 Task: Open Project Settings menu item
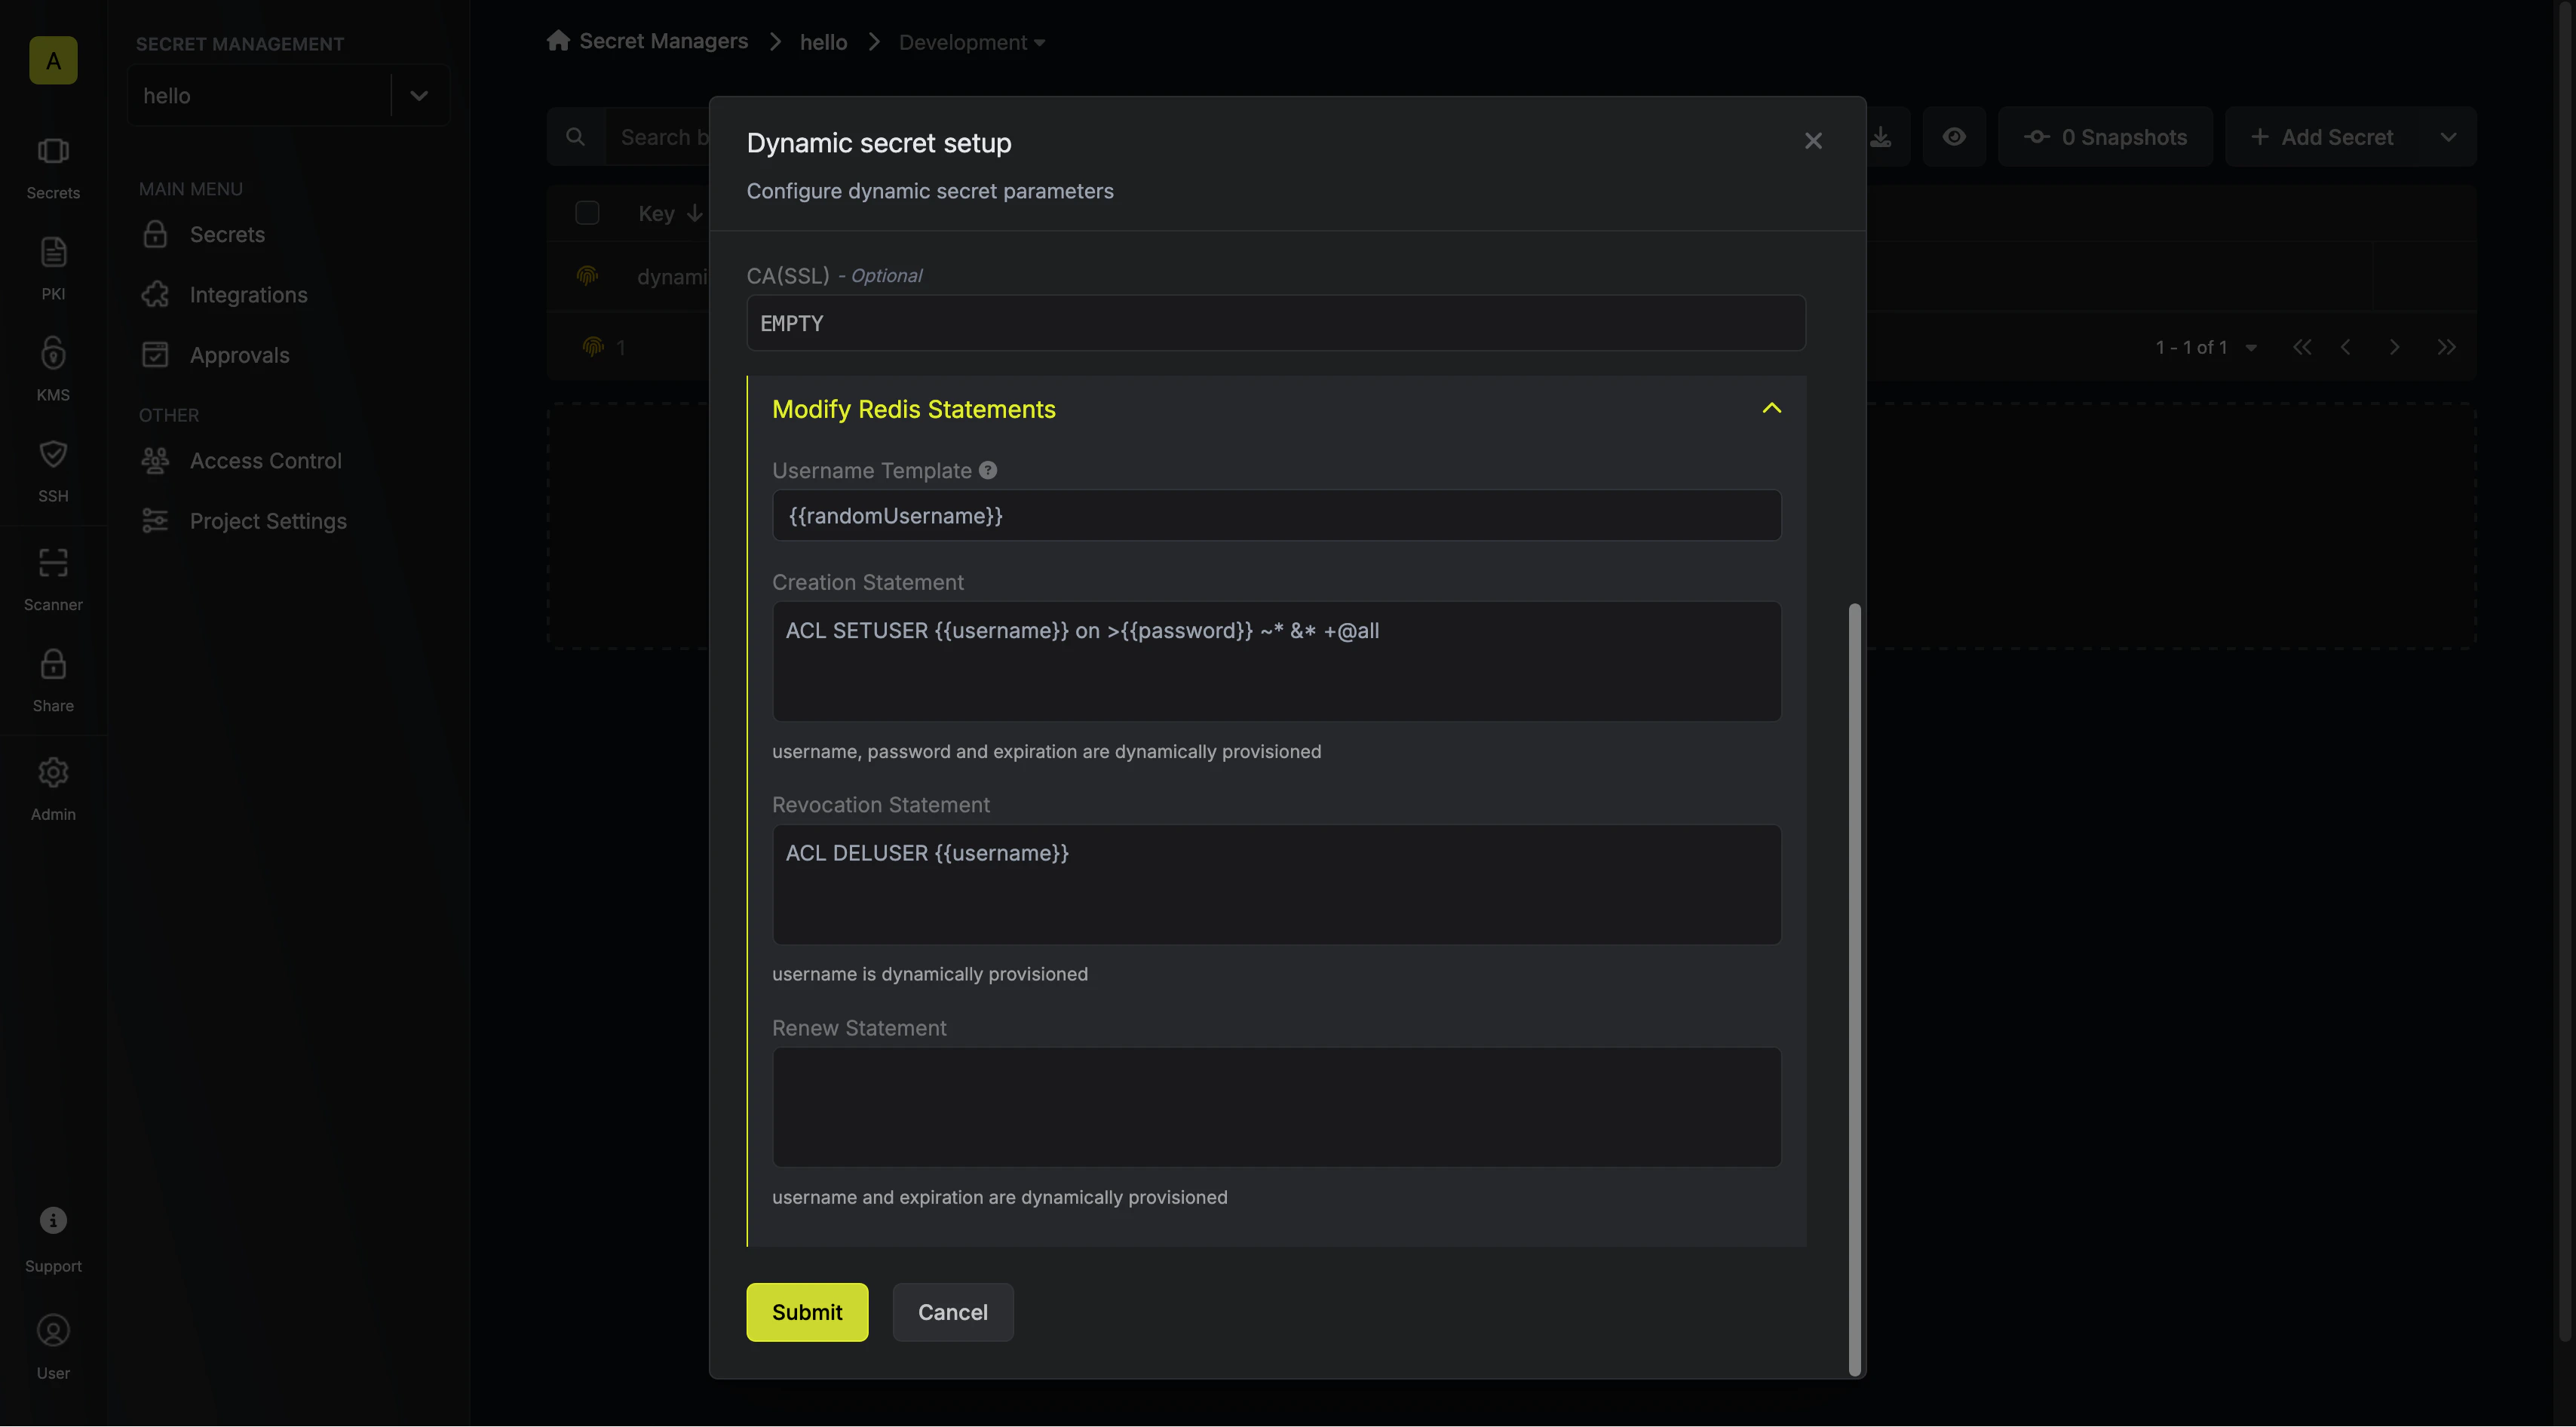click(x=268, y=521)
